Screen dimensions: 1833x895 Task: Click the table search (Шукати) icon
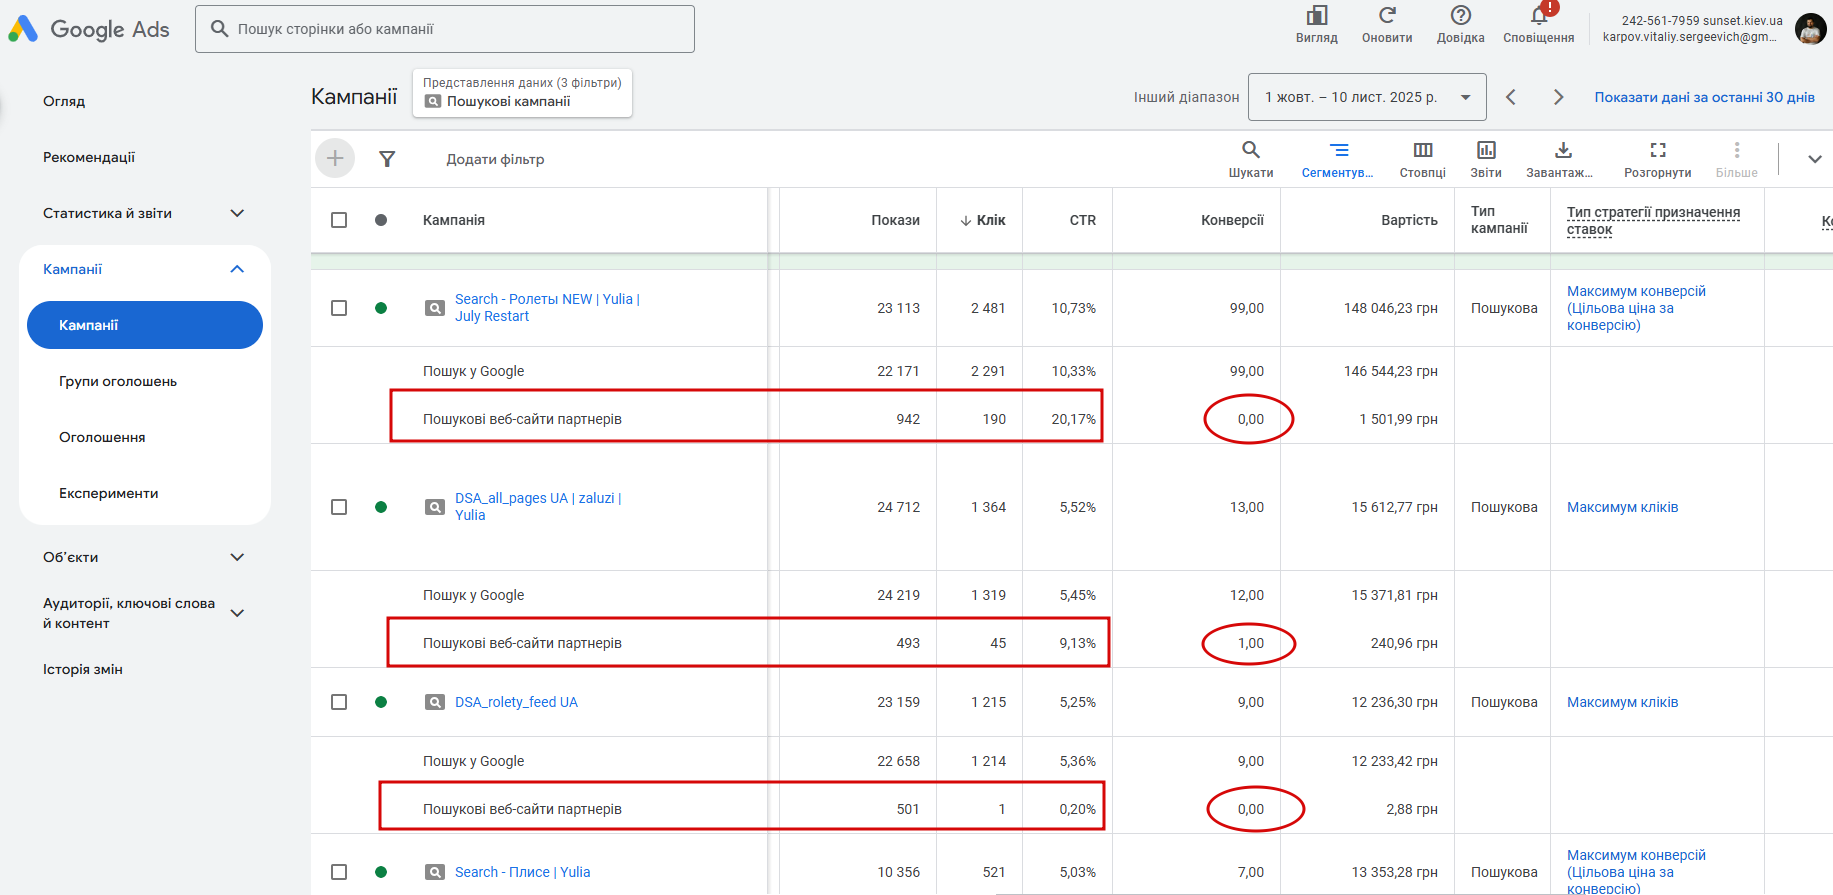click(1250, 150)
